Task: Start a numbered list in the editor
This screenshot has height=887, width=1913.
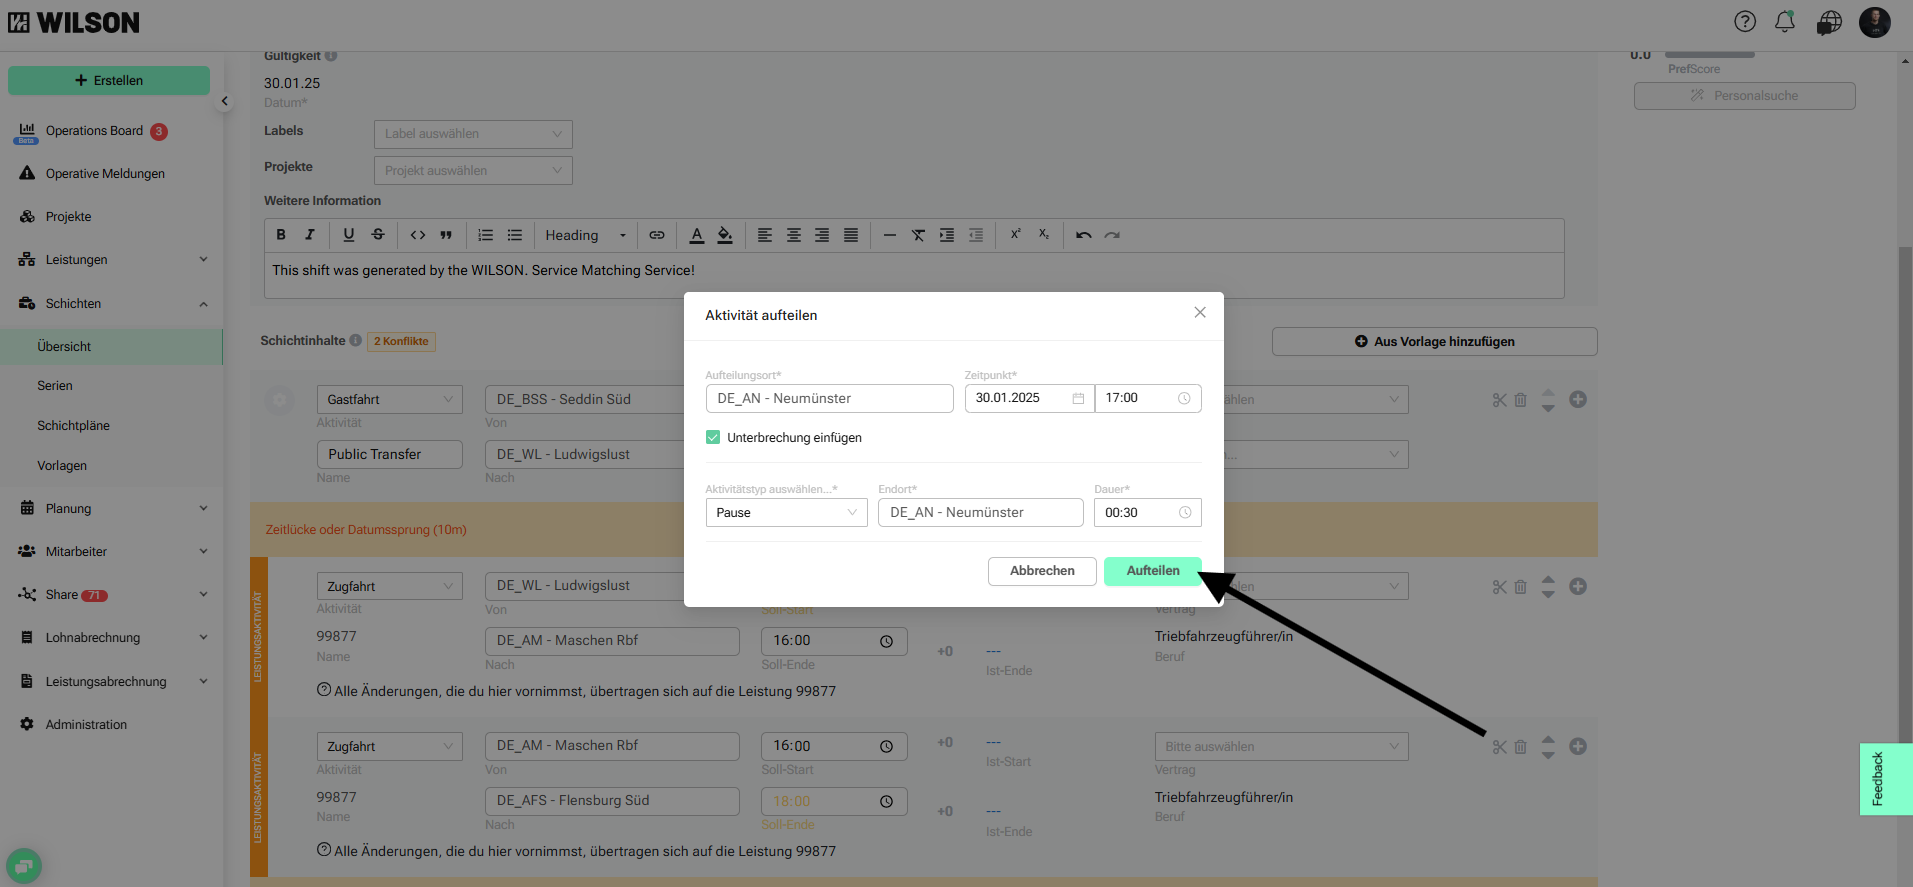Action: (x=486, y=235)
